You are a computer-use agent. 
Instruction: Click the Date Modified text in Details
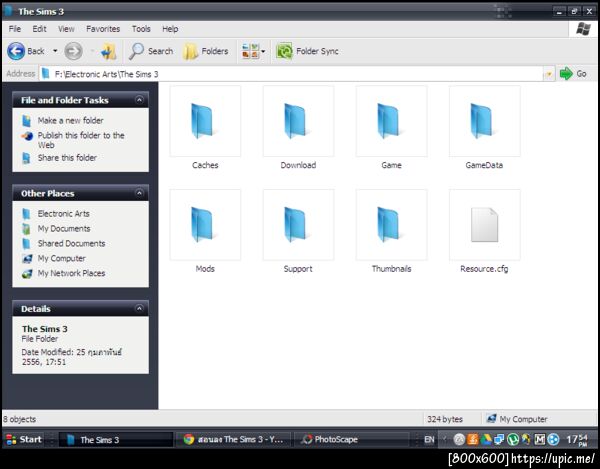pyautogui.click(x=72, y=357)
